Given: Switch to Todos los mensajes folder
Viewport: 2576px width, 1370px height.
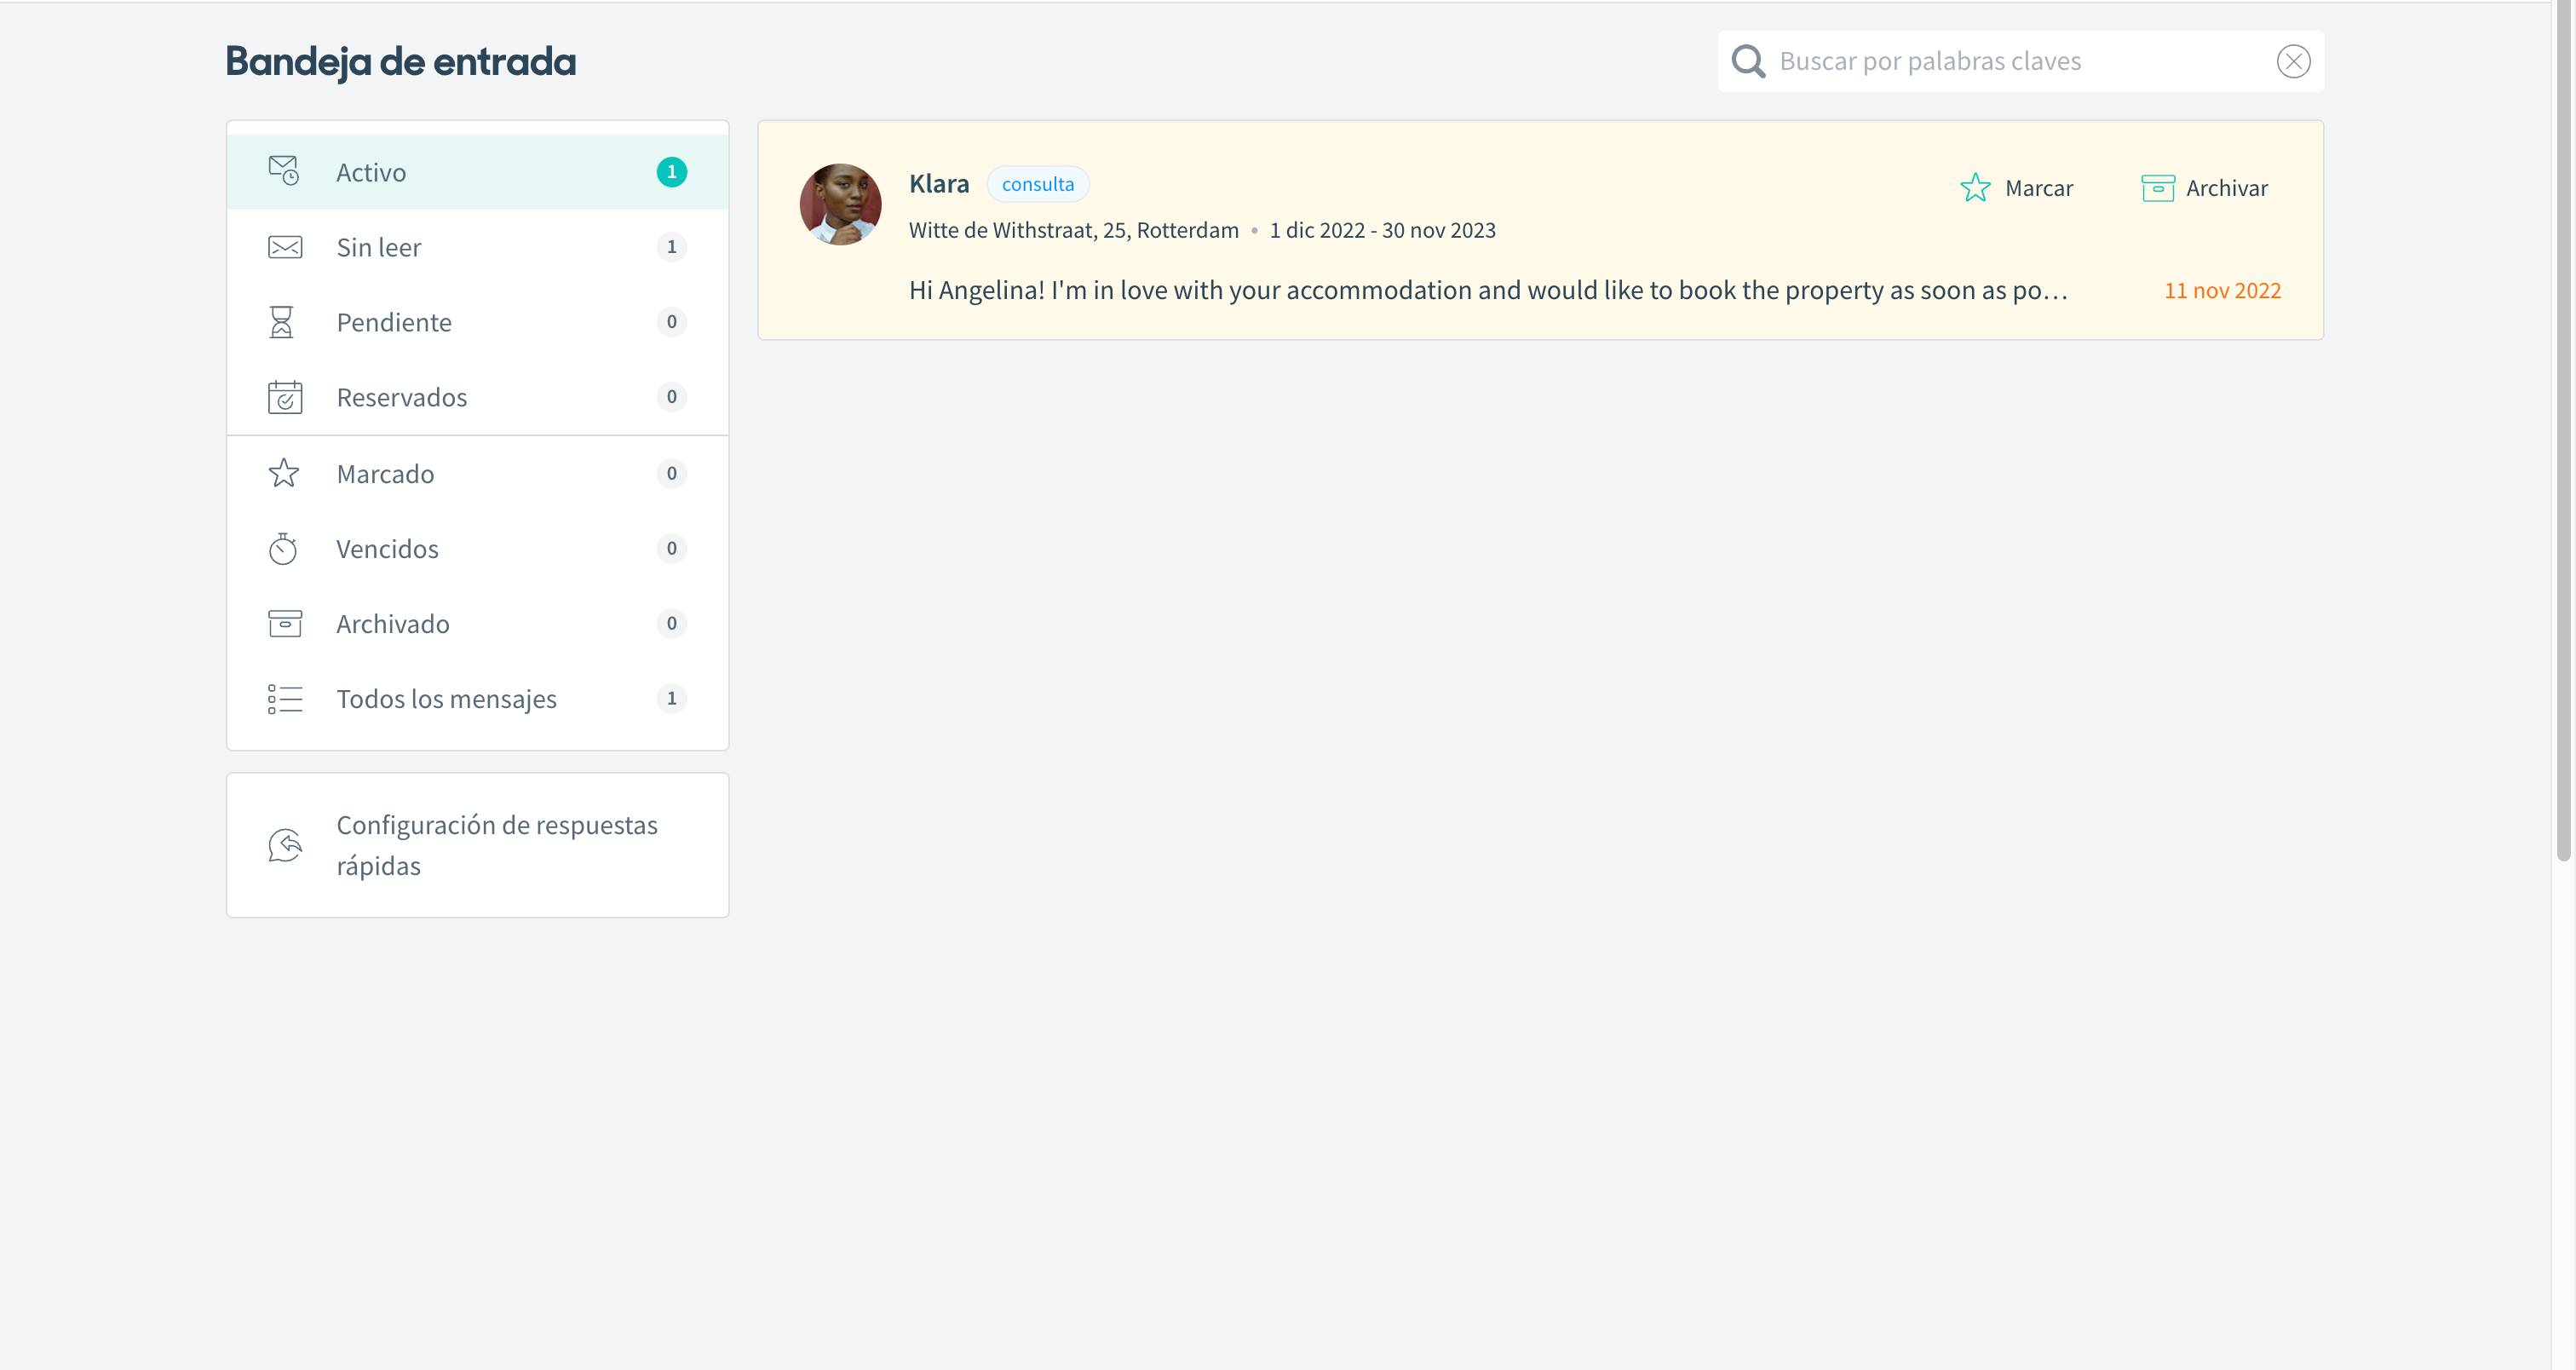Looking at the screenshot, I should point(446,699).
